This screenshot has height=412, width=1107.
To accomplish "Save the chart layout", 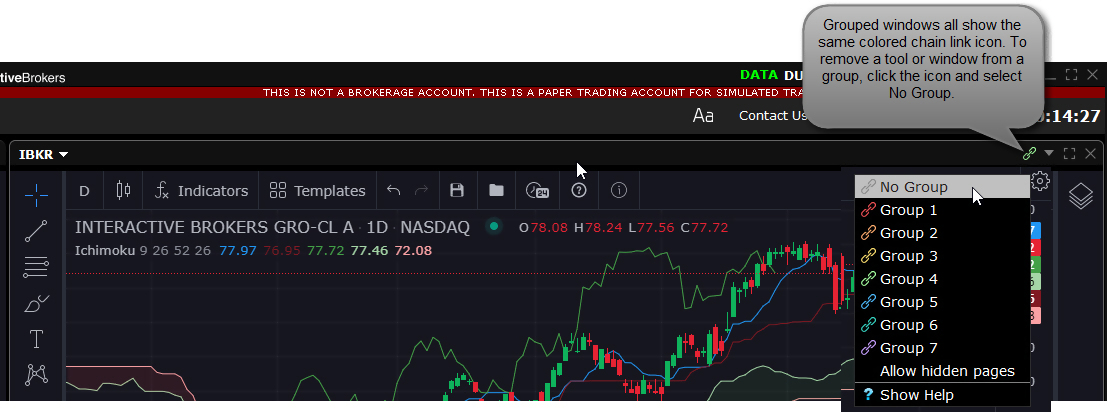I will [457, 190].
